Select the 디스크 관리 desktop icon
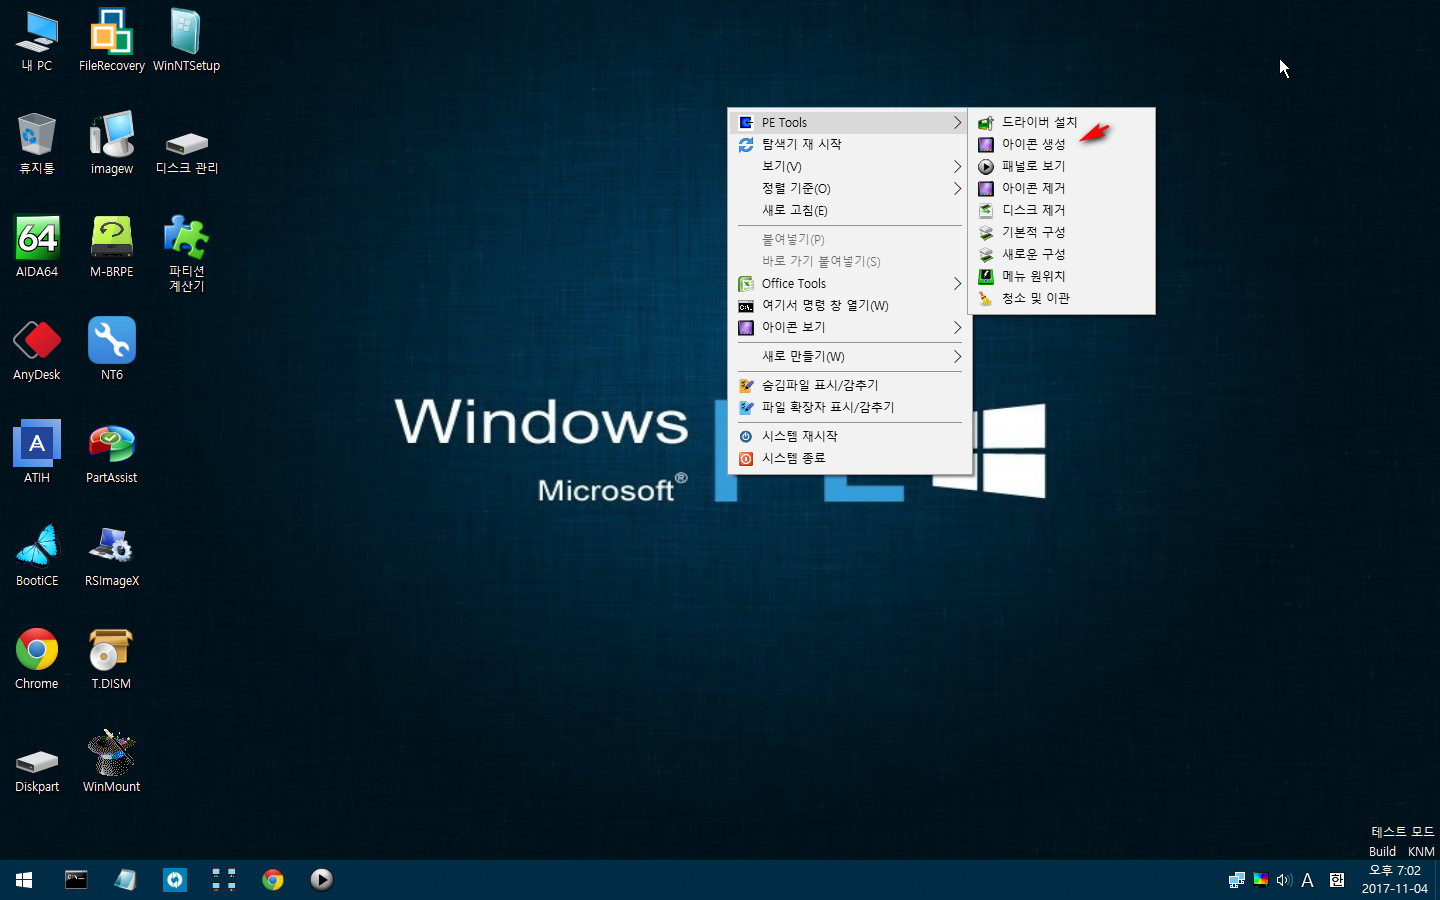The image size is (1440, 900). tap(187, 150)
